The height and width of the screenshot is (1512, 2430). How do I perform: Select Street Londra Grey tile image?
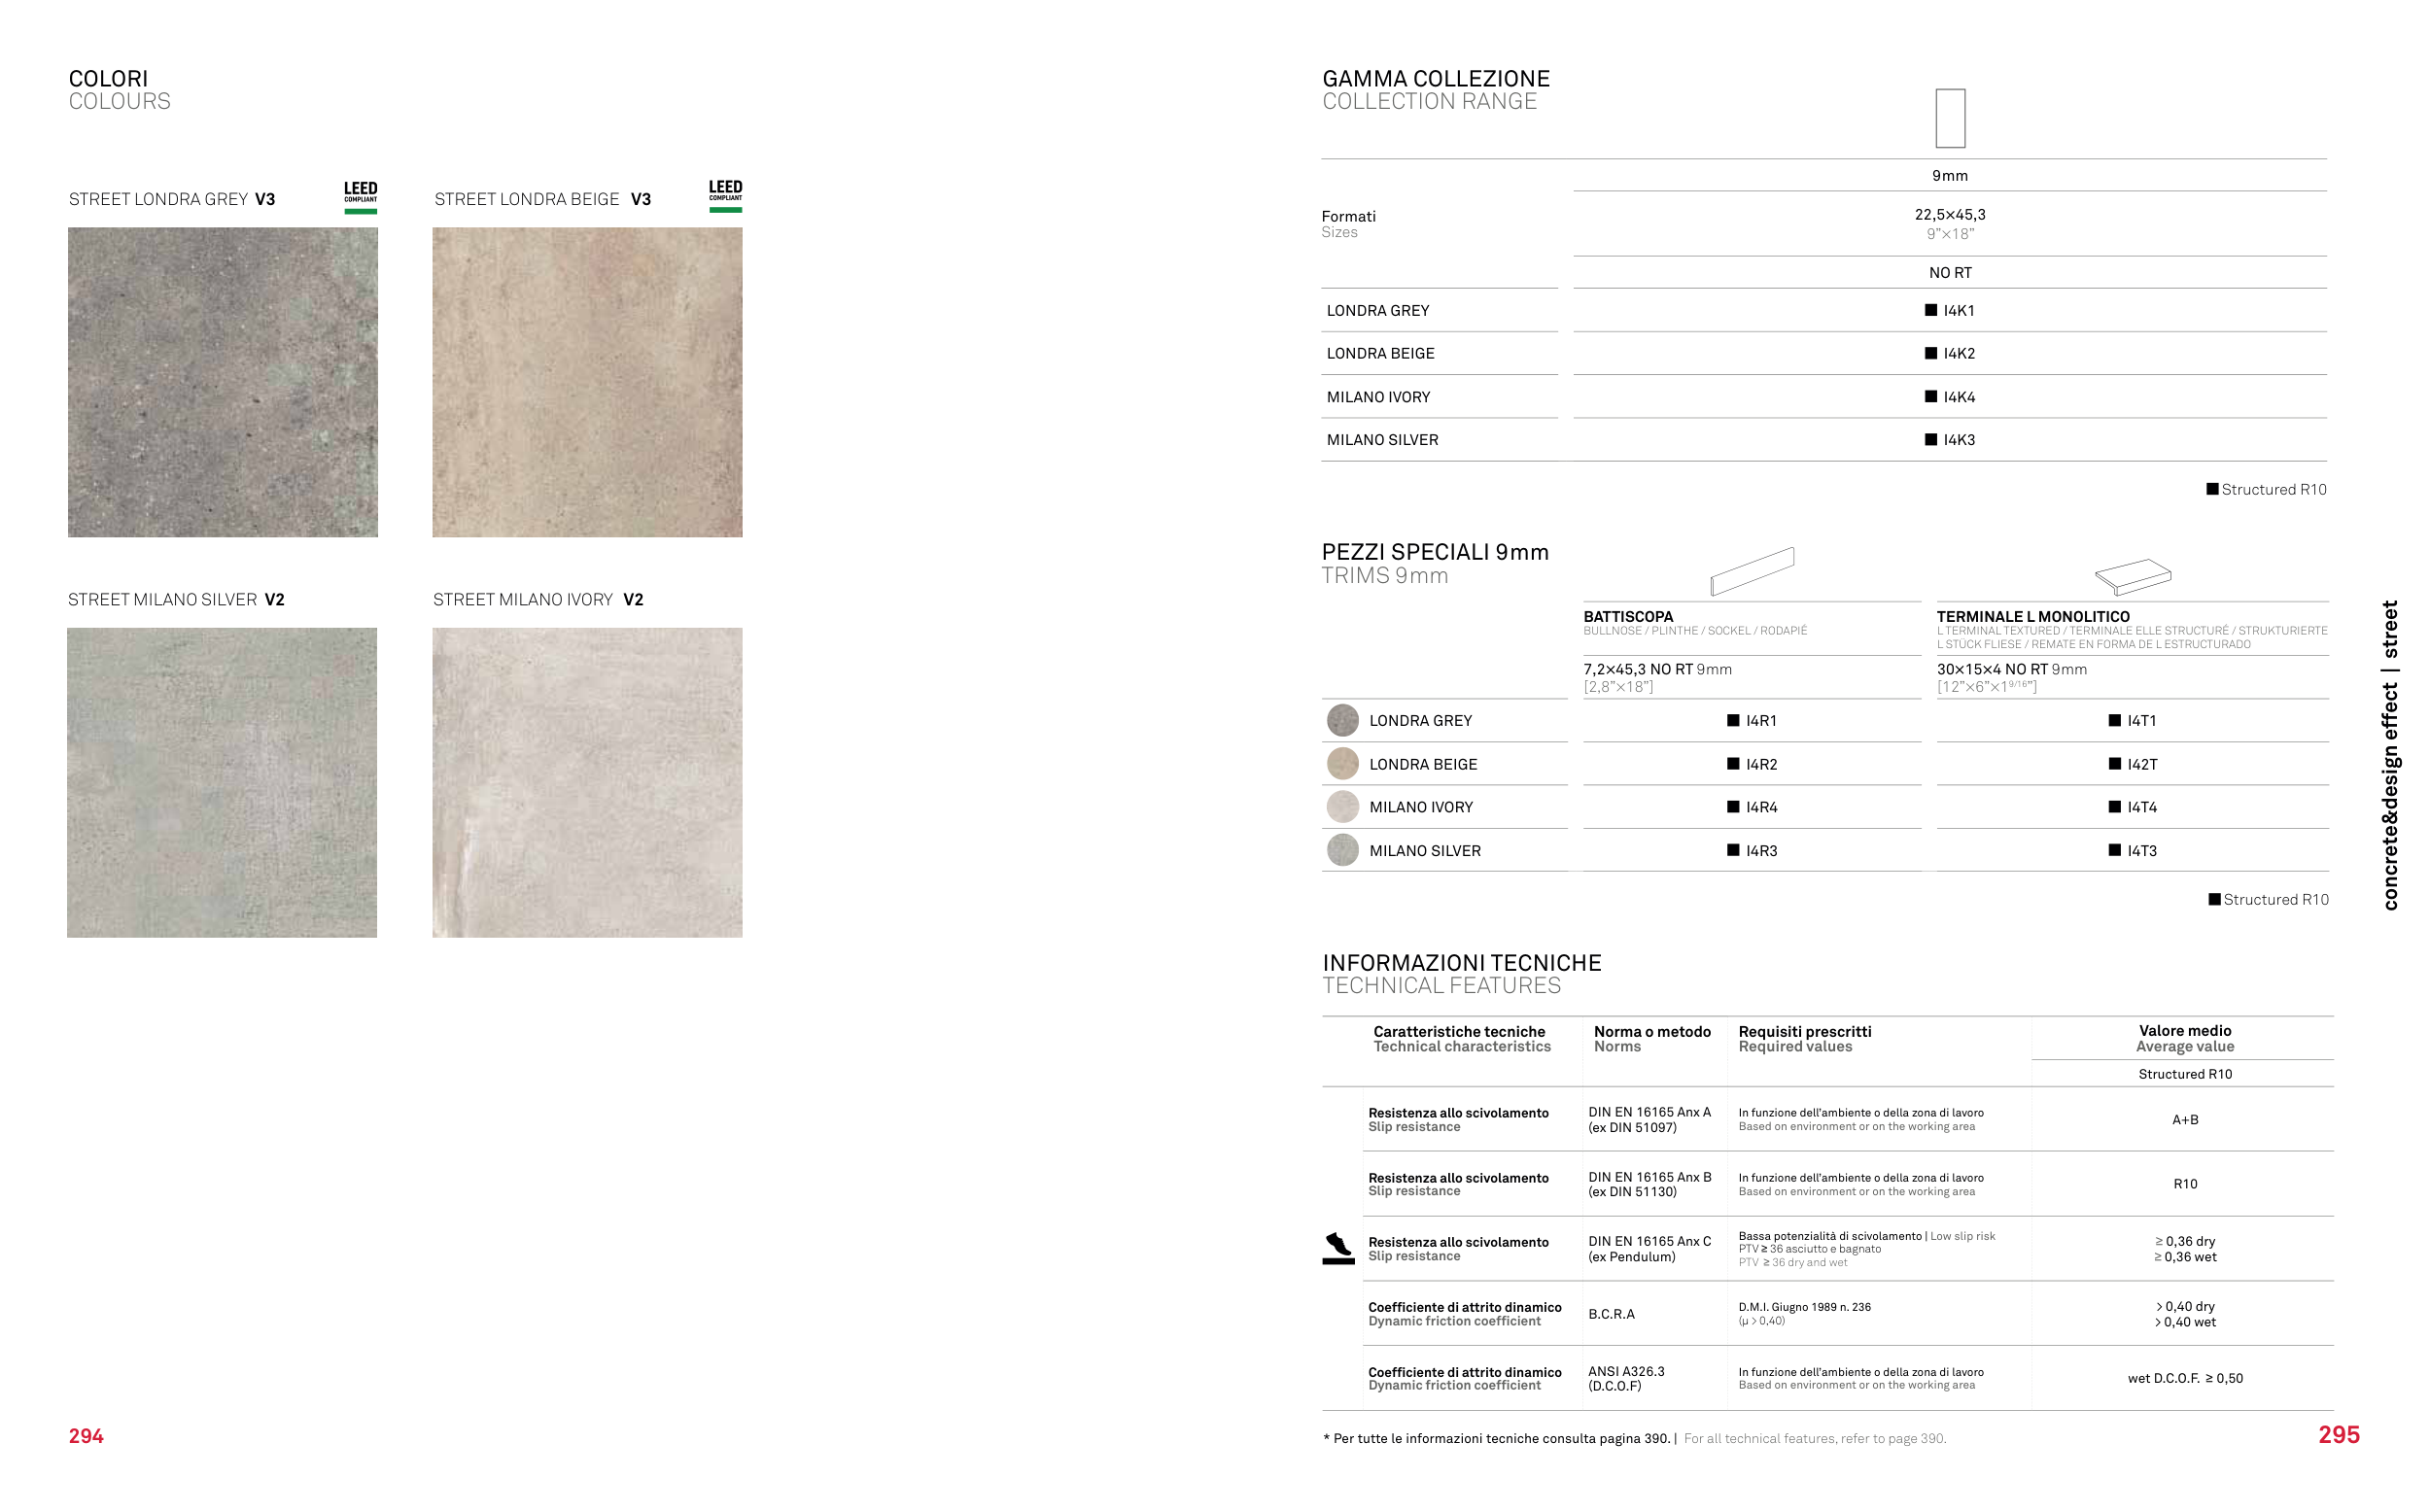coord(223,382)
